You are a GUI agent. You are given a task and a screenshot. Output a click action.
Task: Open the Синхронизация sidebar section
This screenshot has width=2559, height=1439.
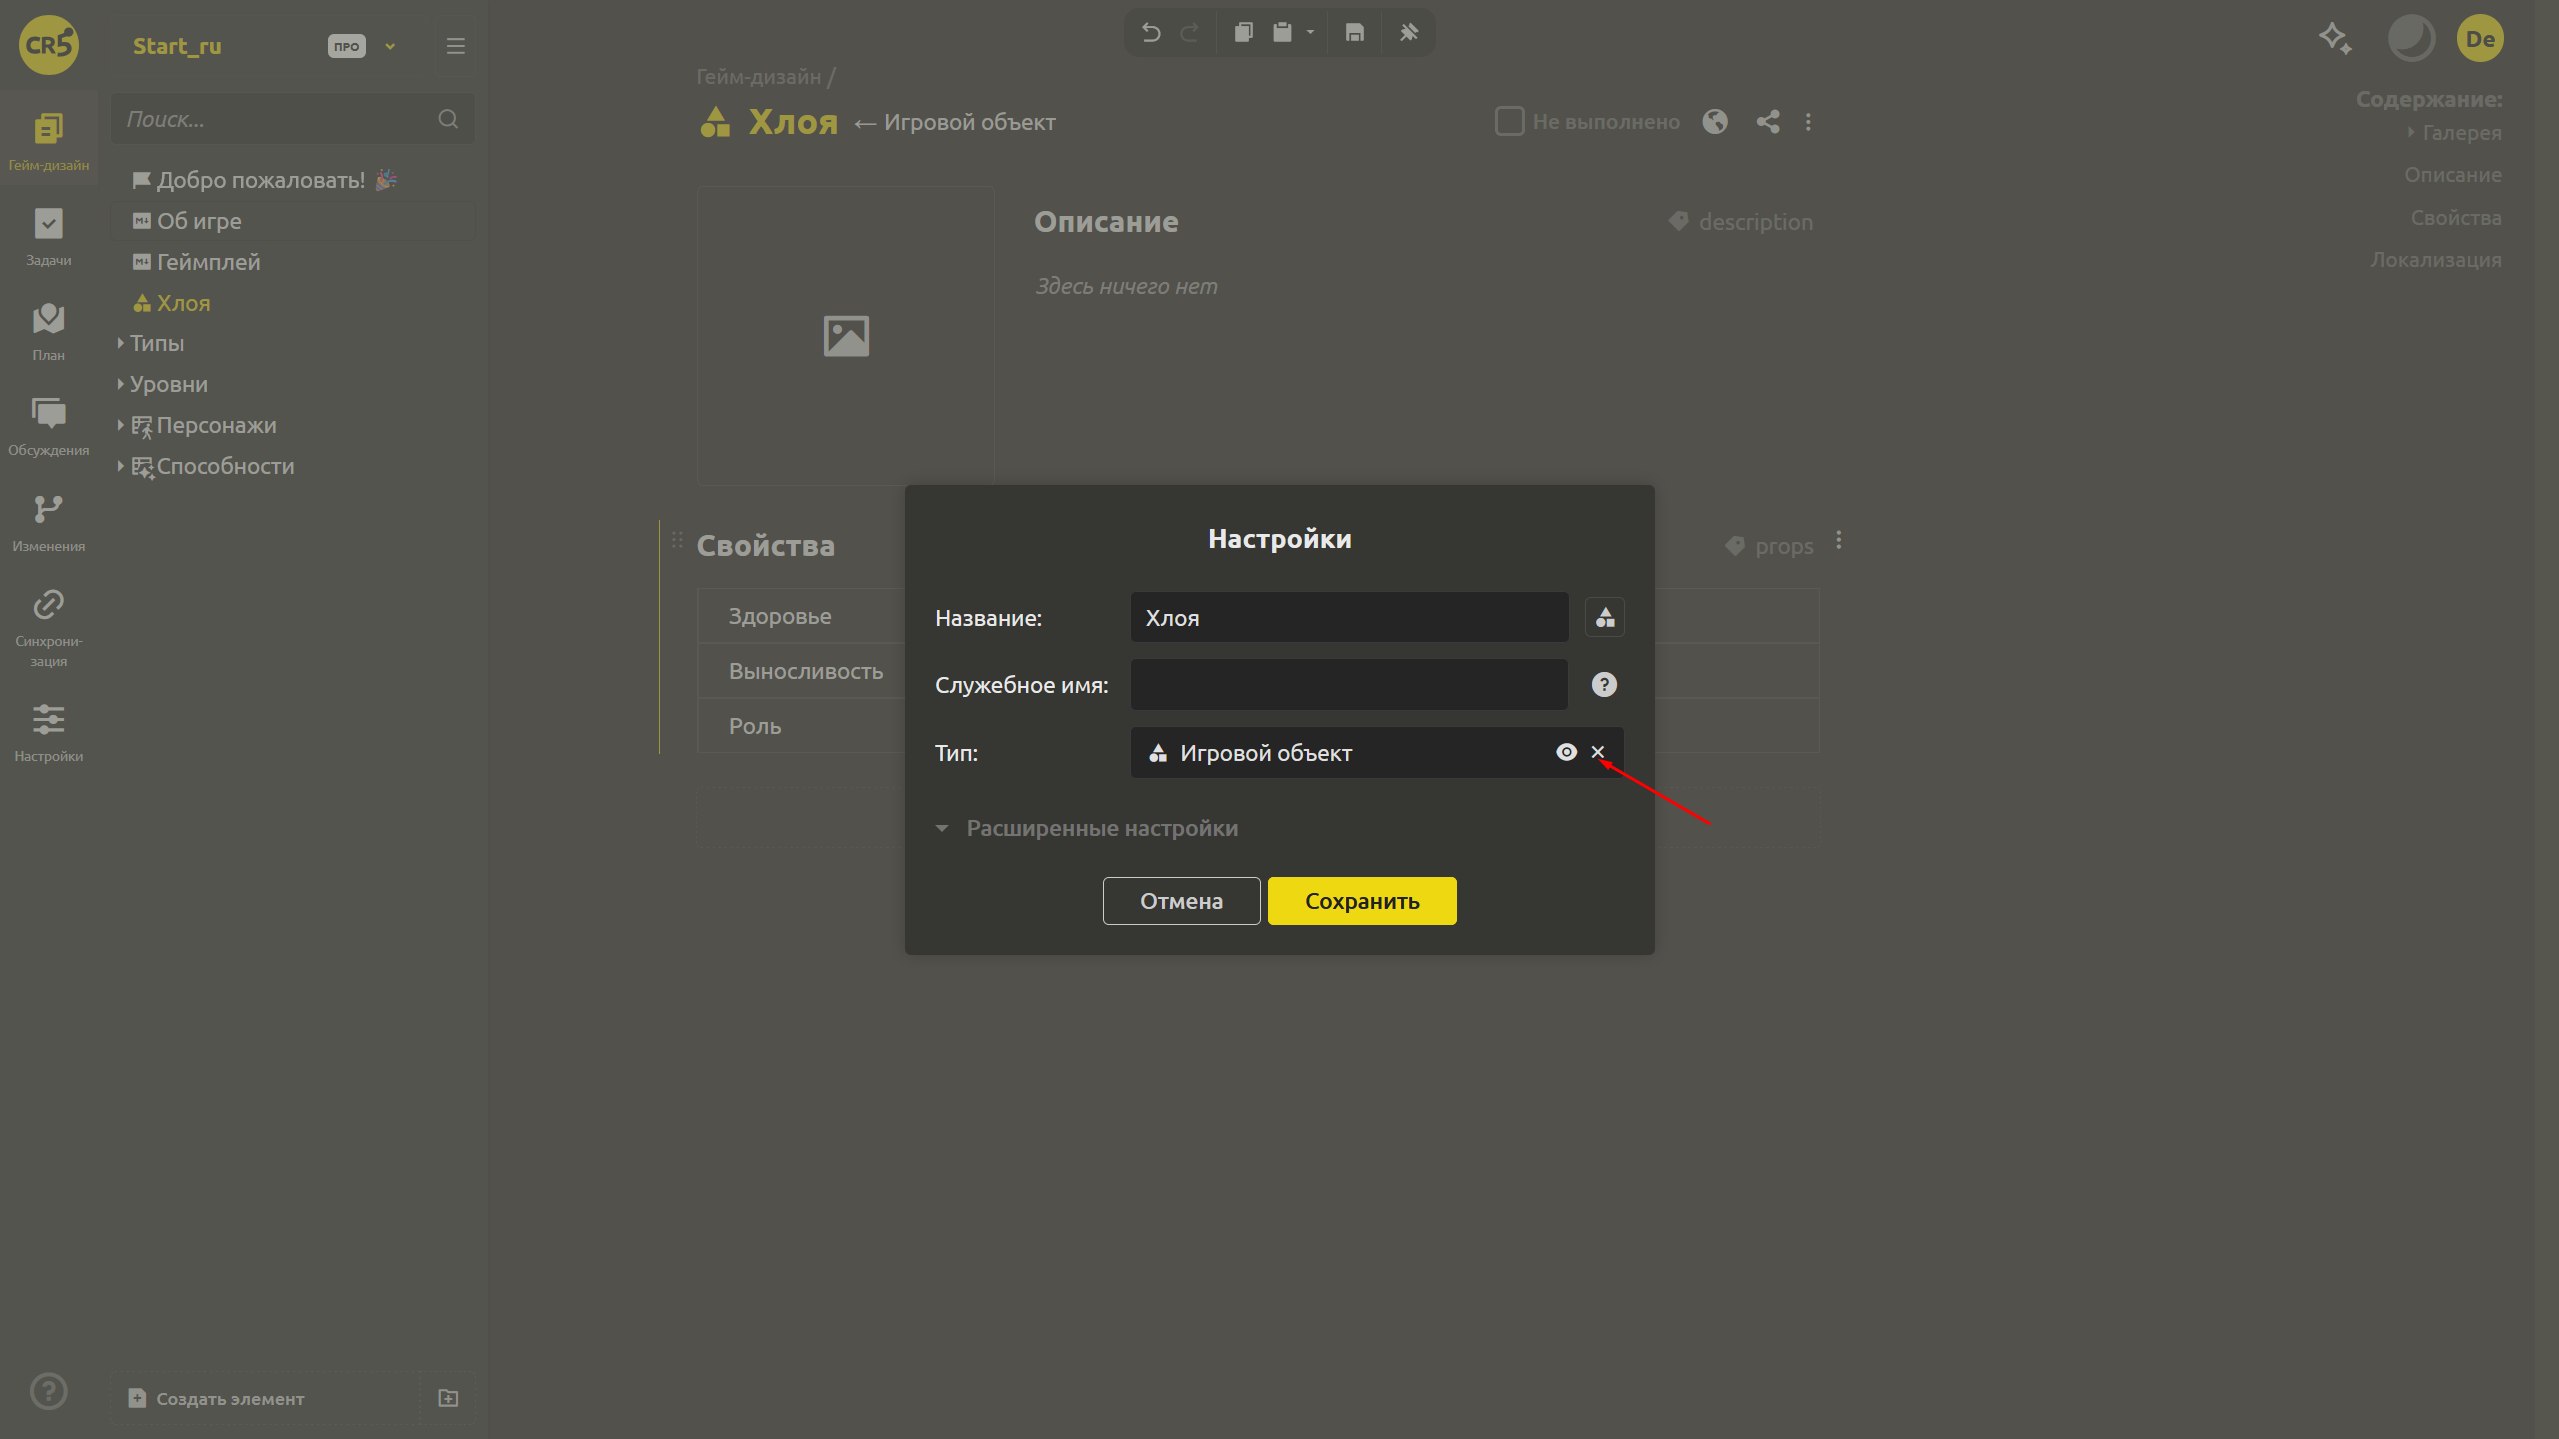click(48, 627)
